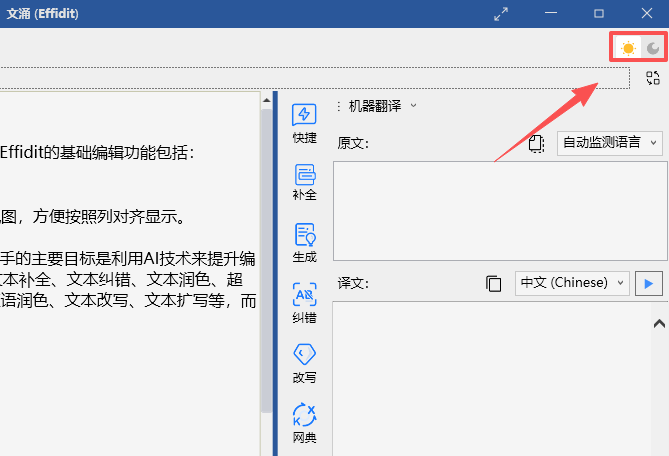Viewport: 669px width, 456px height.
Task: Click the copy icon next to 译文
Action: [x=493, y=283]
